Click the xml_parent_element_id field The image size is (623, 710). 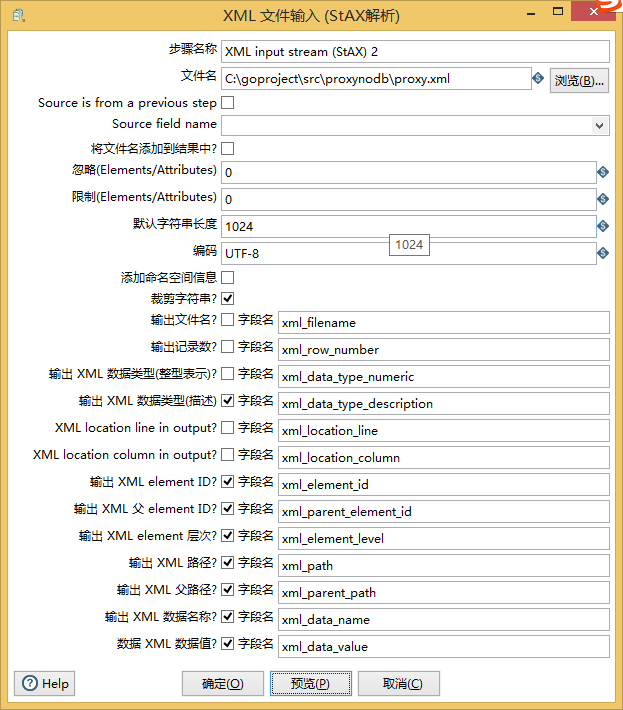[x=444, y=512]
